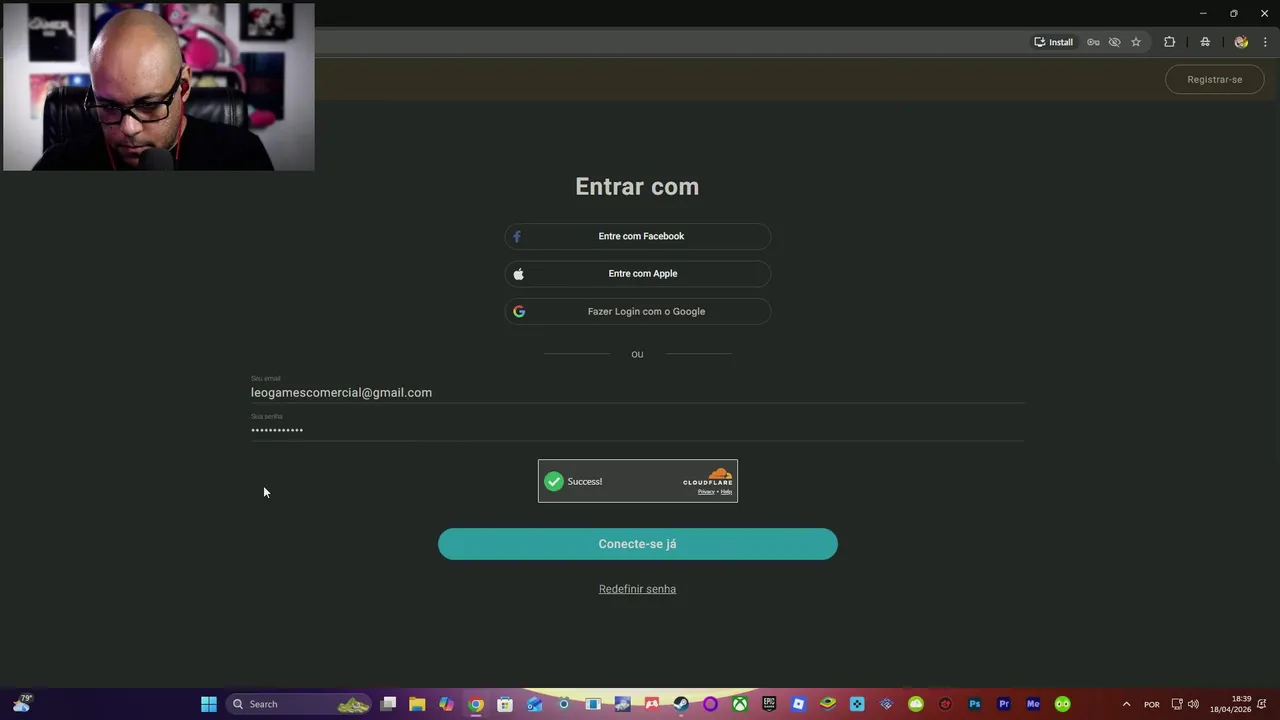Open the saved passwords key icon

(x=1093, y=42)
